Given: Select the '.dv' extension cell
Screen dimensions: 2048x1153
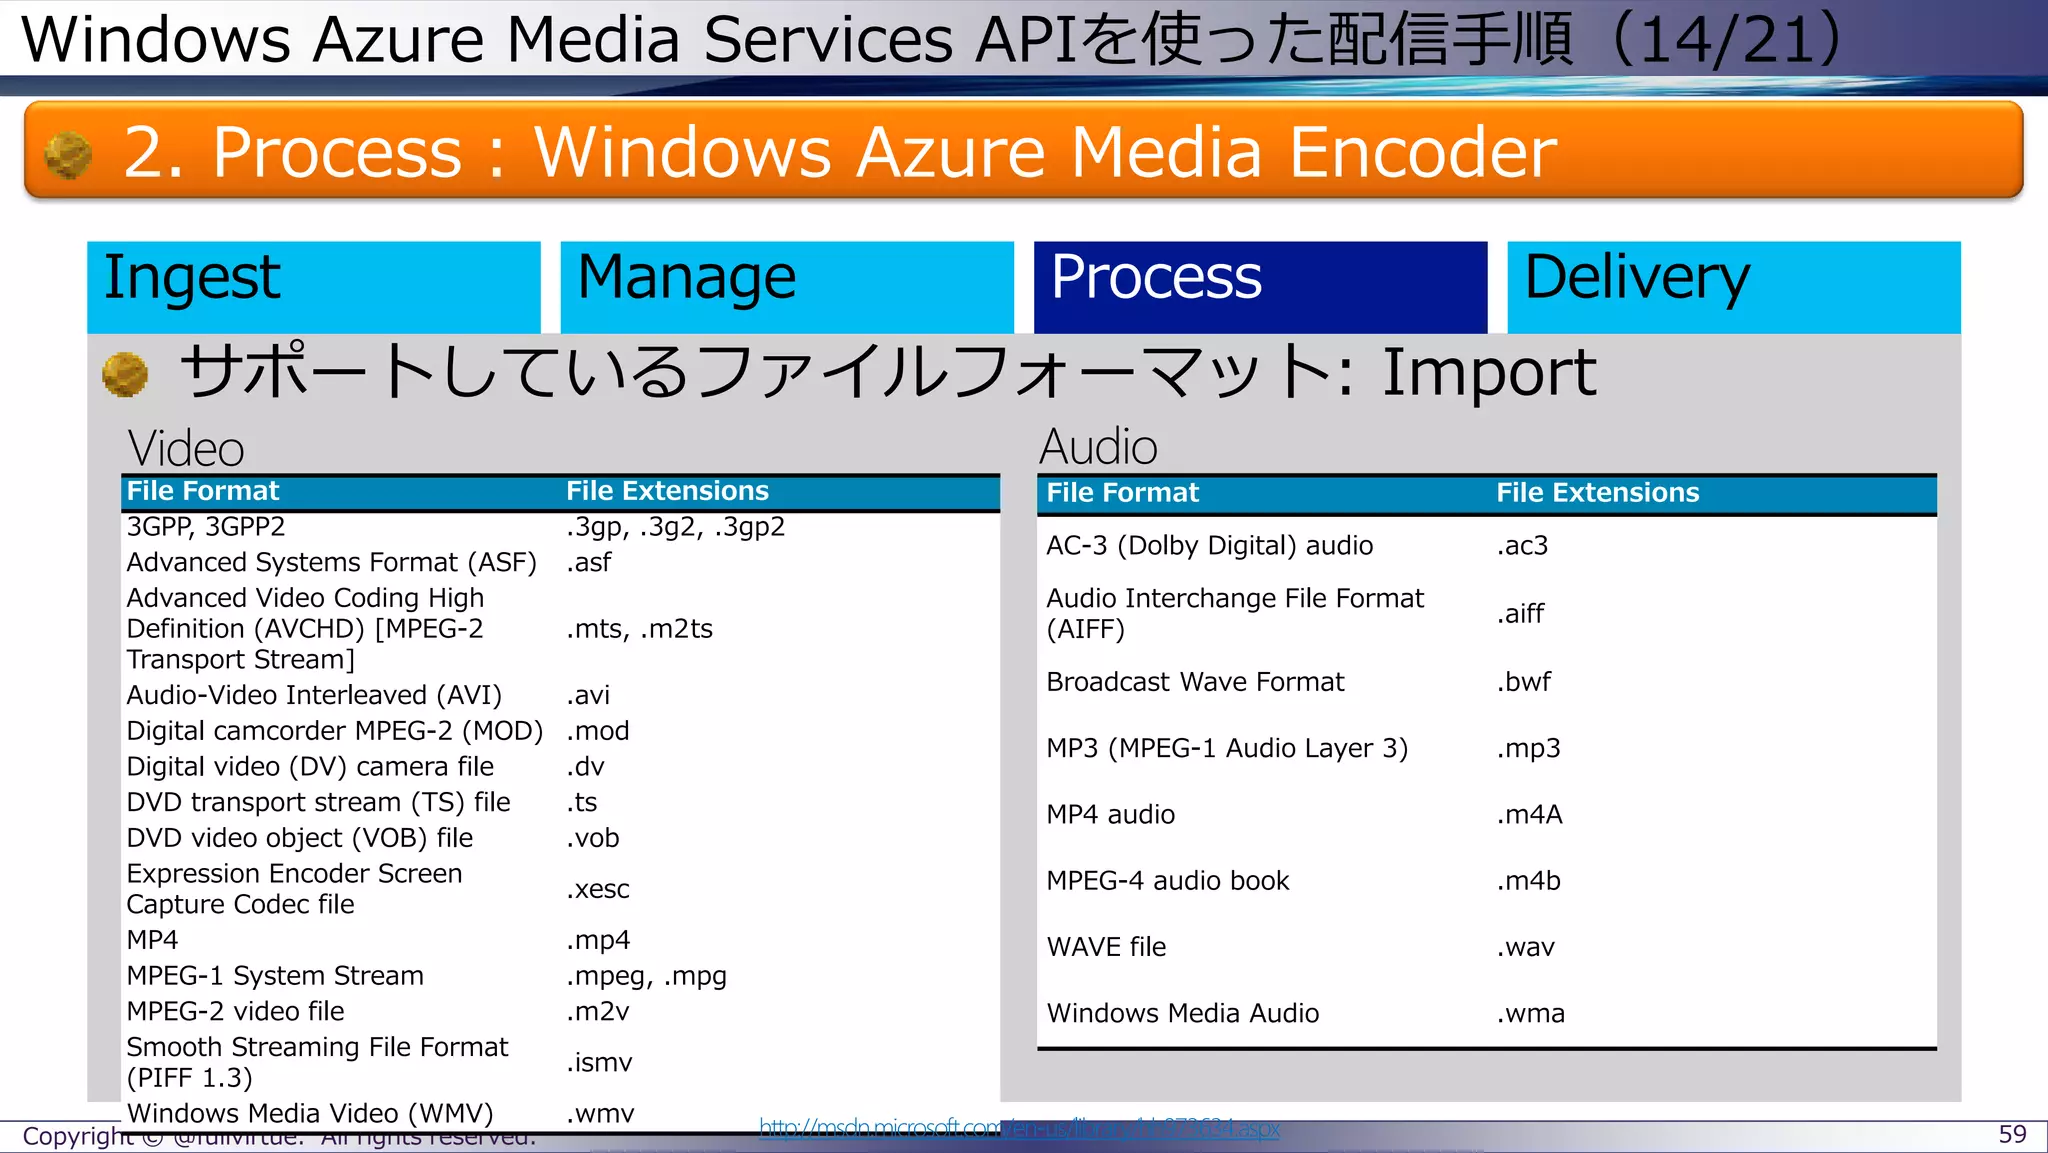Looking at the screenshot, I should click(586, 767).
